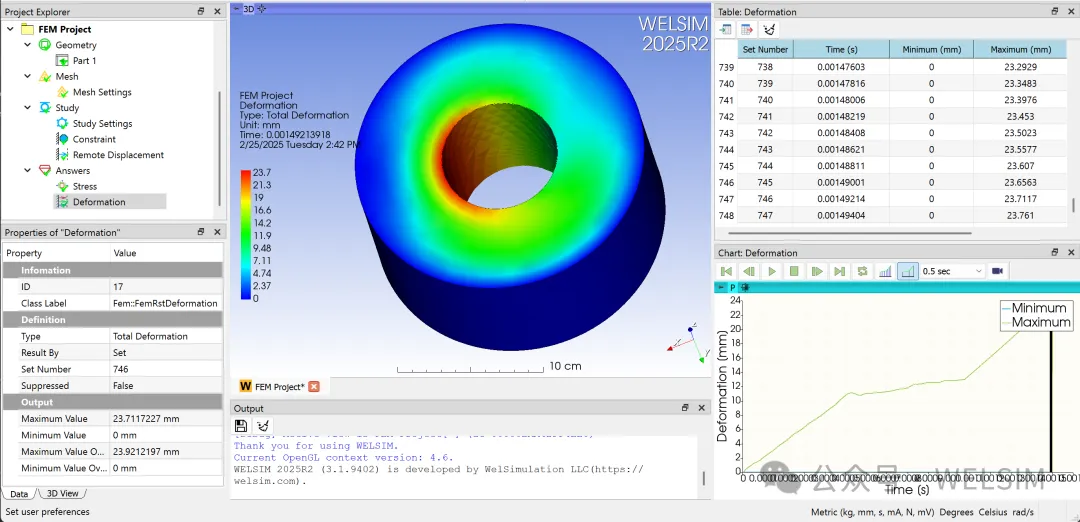This screenshot has width=1080, height=522.
Task: Click the Deformation result icon in tree
Action: point(62,202)
